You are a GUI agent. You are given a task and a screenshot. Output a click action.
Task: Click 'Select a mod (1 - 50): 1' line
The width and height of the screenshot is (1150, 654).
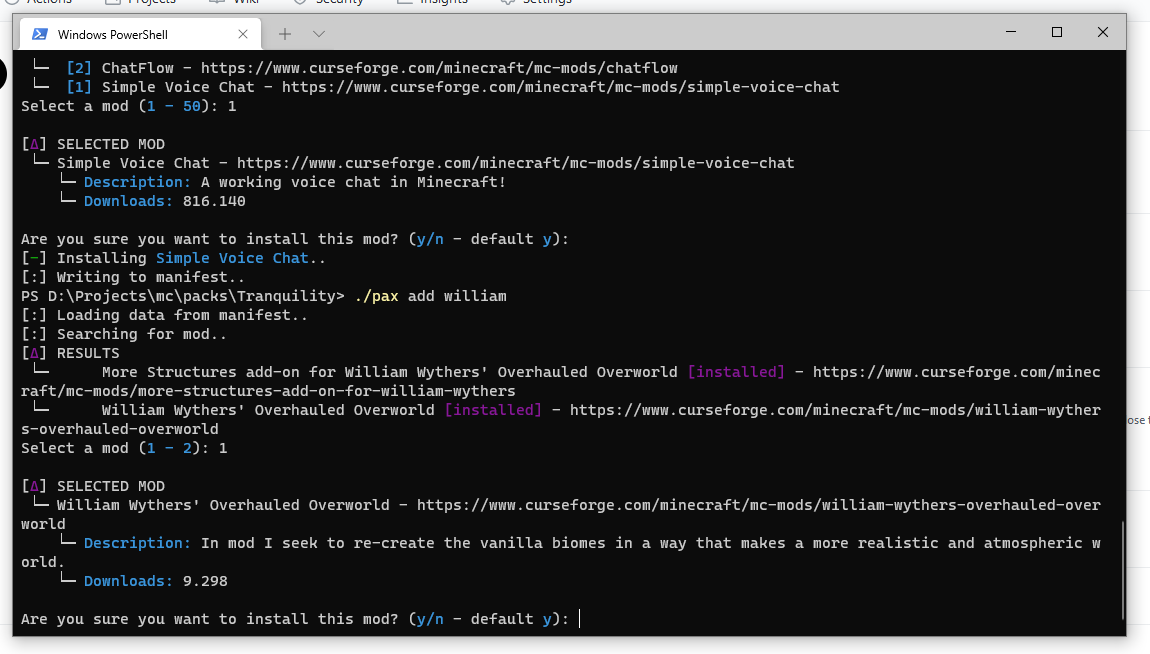[x=128, y=106]
